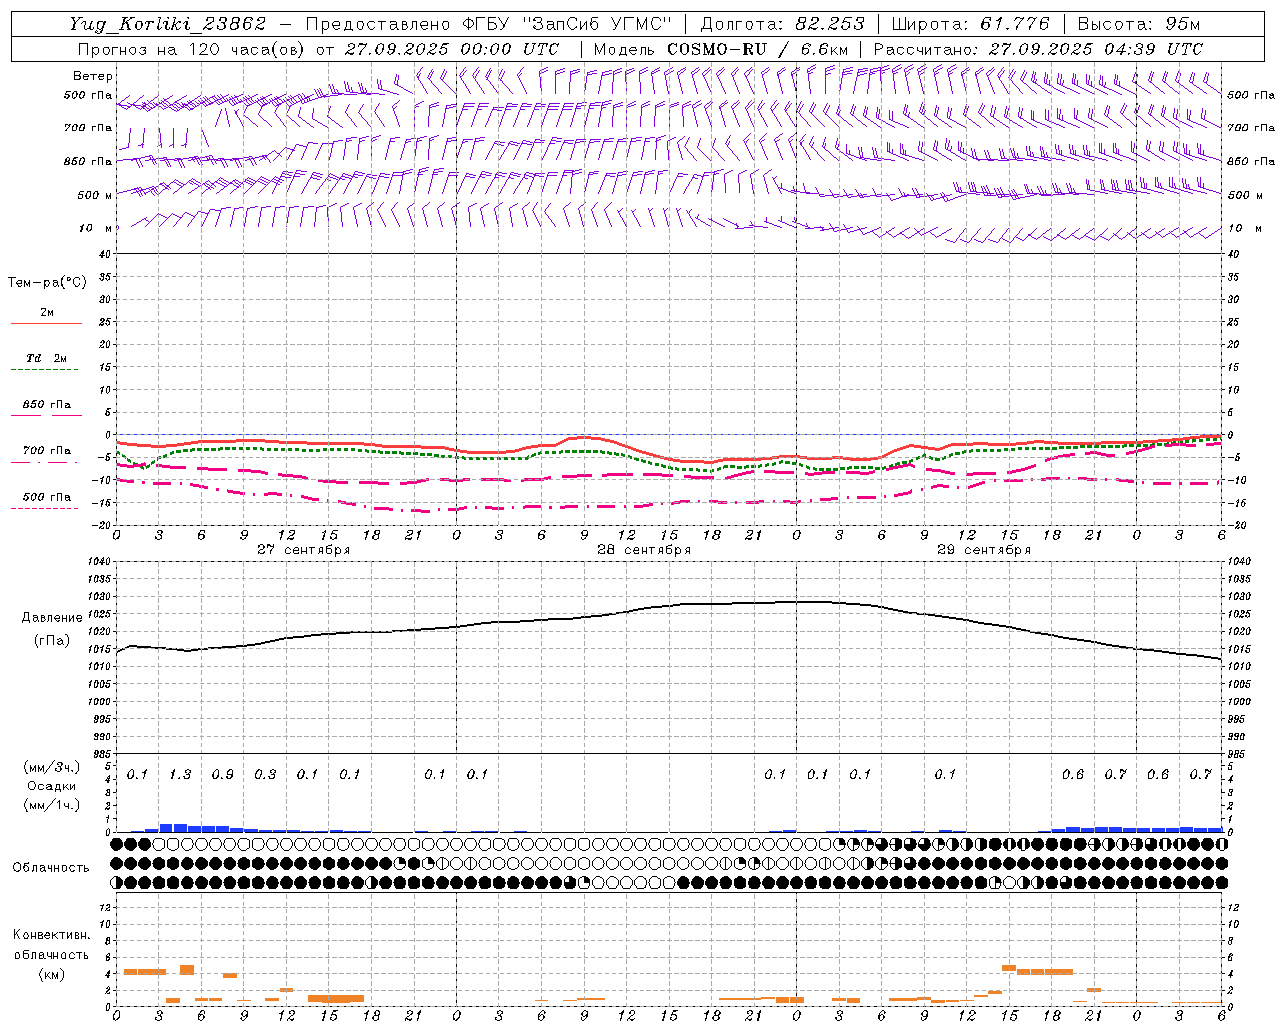Click the 0.3 precipitation value
Viewport: 1280px width, 1024px height.
[265, 774]
